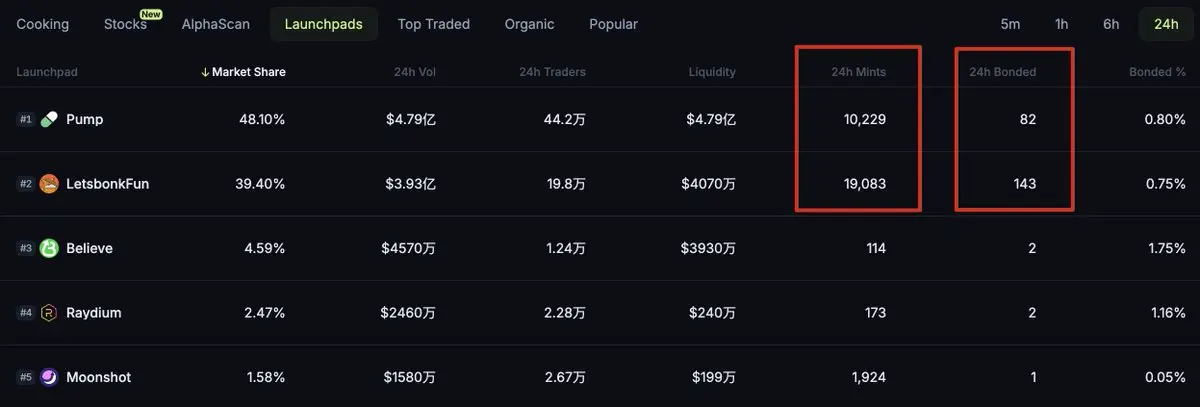Click the green Believe logo icon
1200x407 pixels.
49,248
